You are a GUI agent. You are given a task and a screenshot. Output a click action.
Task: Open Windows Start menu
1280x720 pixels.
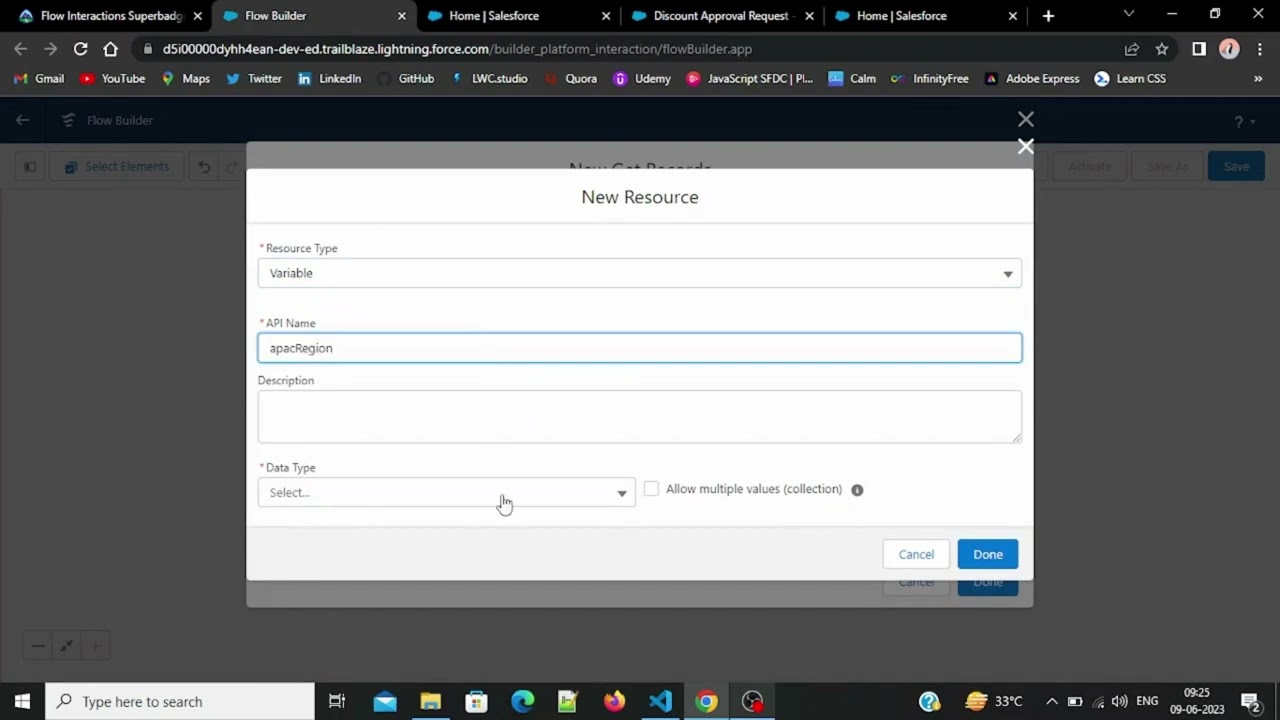tap(22, 701)
